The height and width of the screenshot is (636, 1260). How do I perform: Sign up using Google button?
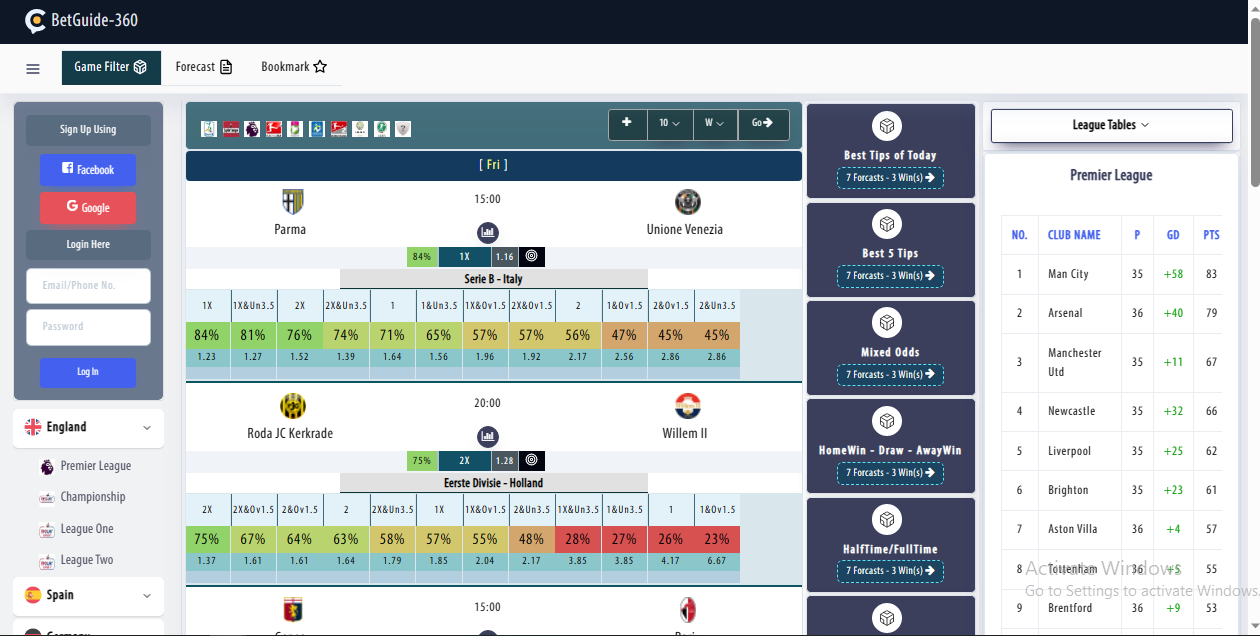point(88,208)
